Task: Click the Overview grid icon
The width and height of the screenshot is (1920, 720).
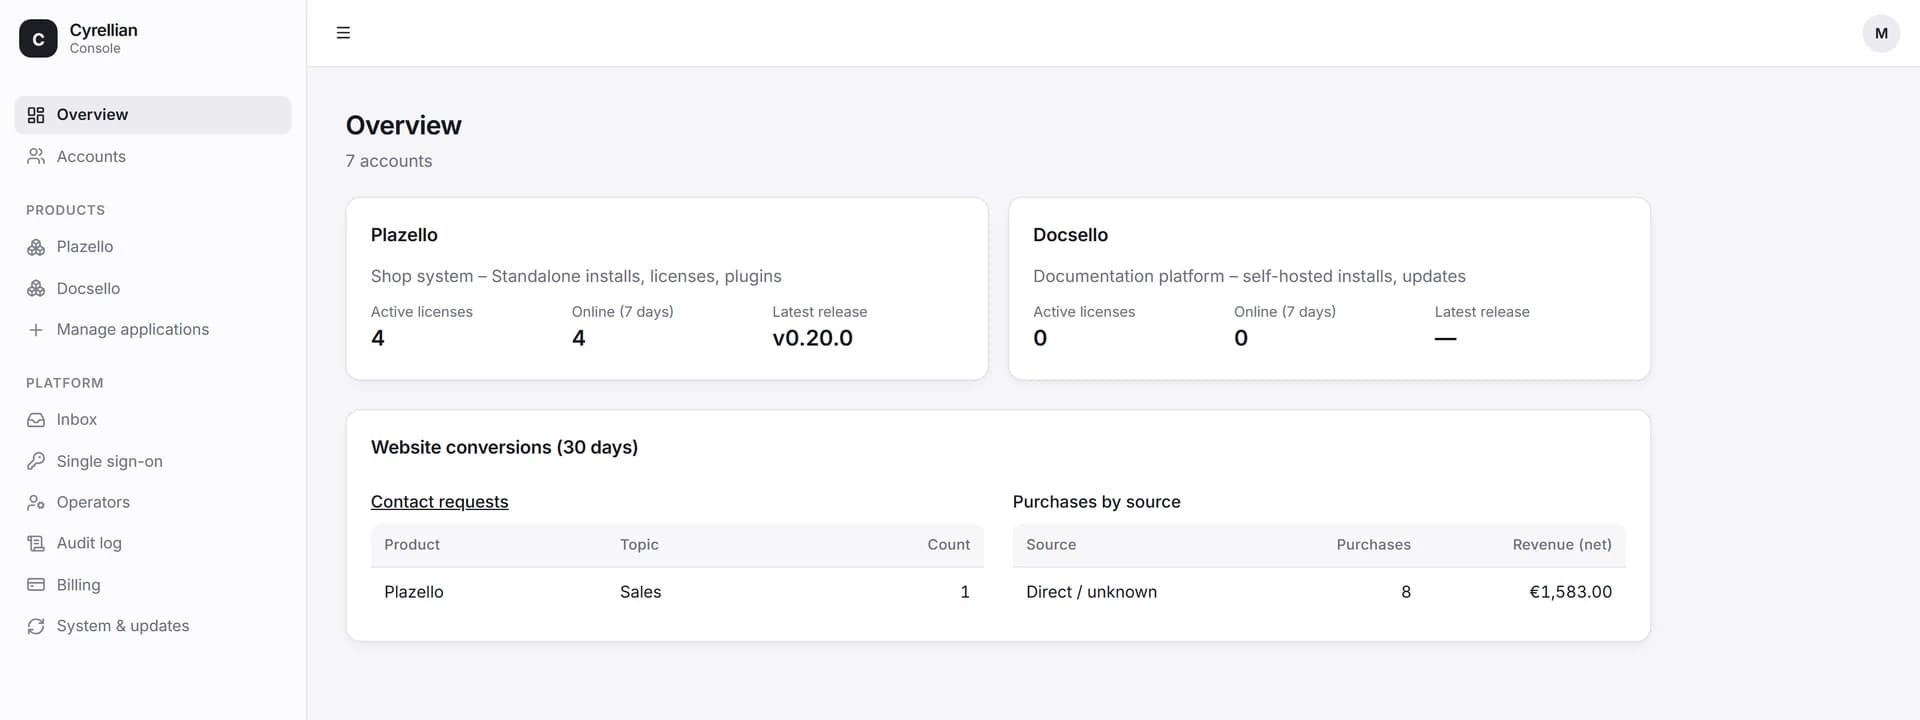Action: pos(36,115)
